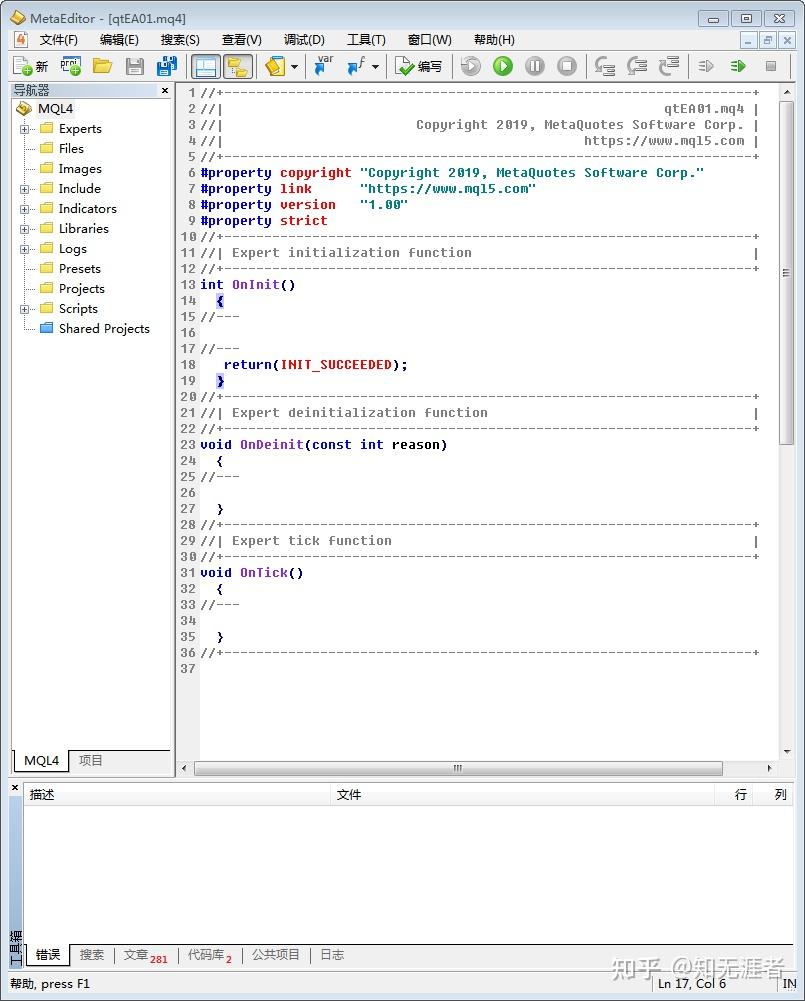This screenshot has width=805, height=1001.
Task: Open the 帮助(H) menu
Action: point(494,40)
